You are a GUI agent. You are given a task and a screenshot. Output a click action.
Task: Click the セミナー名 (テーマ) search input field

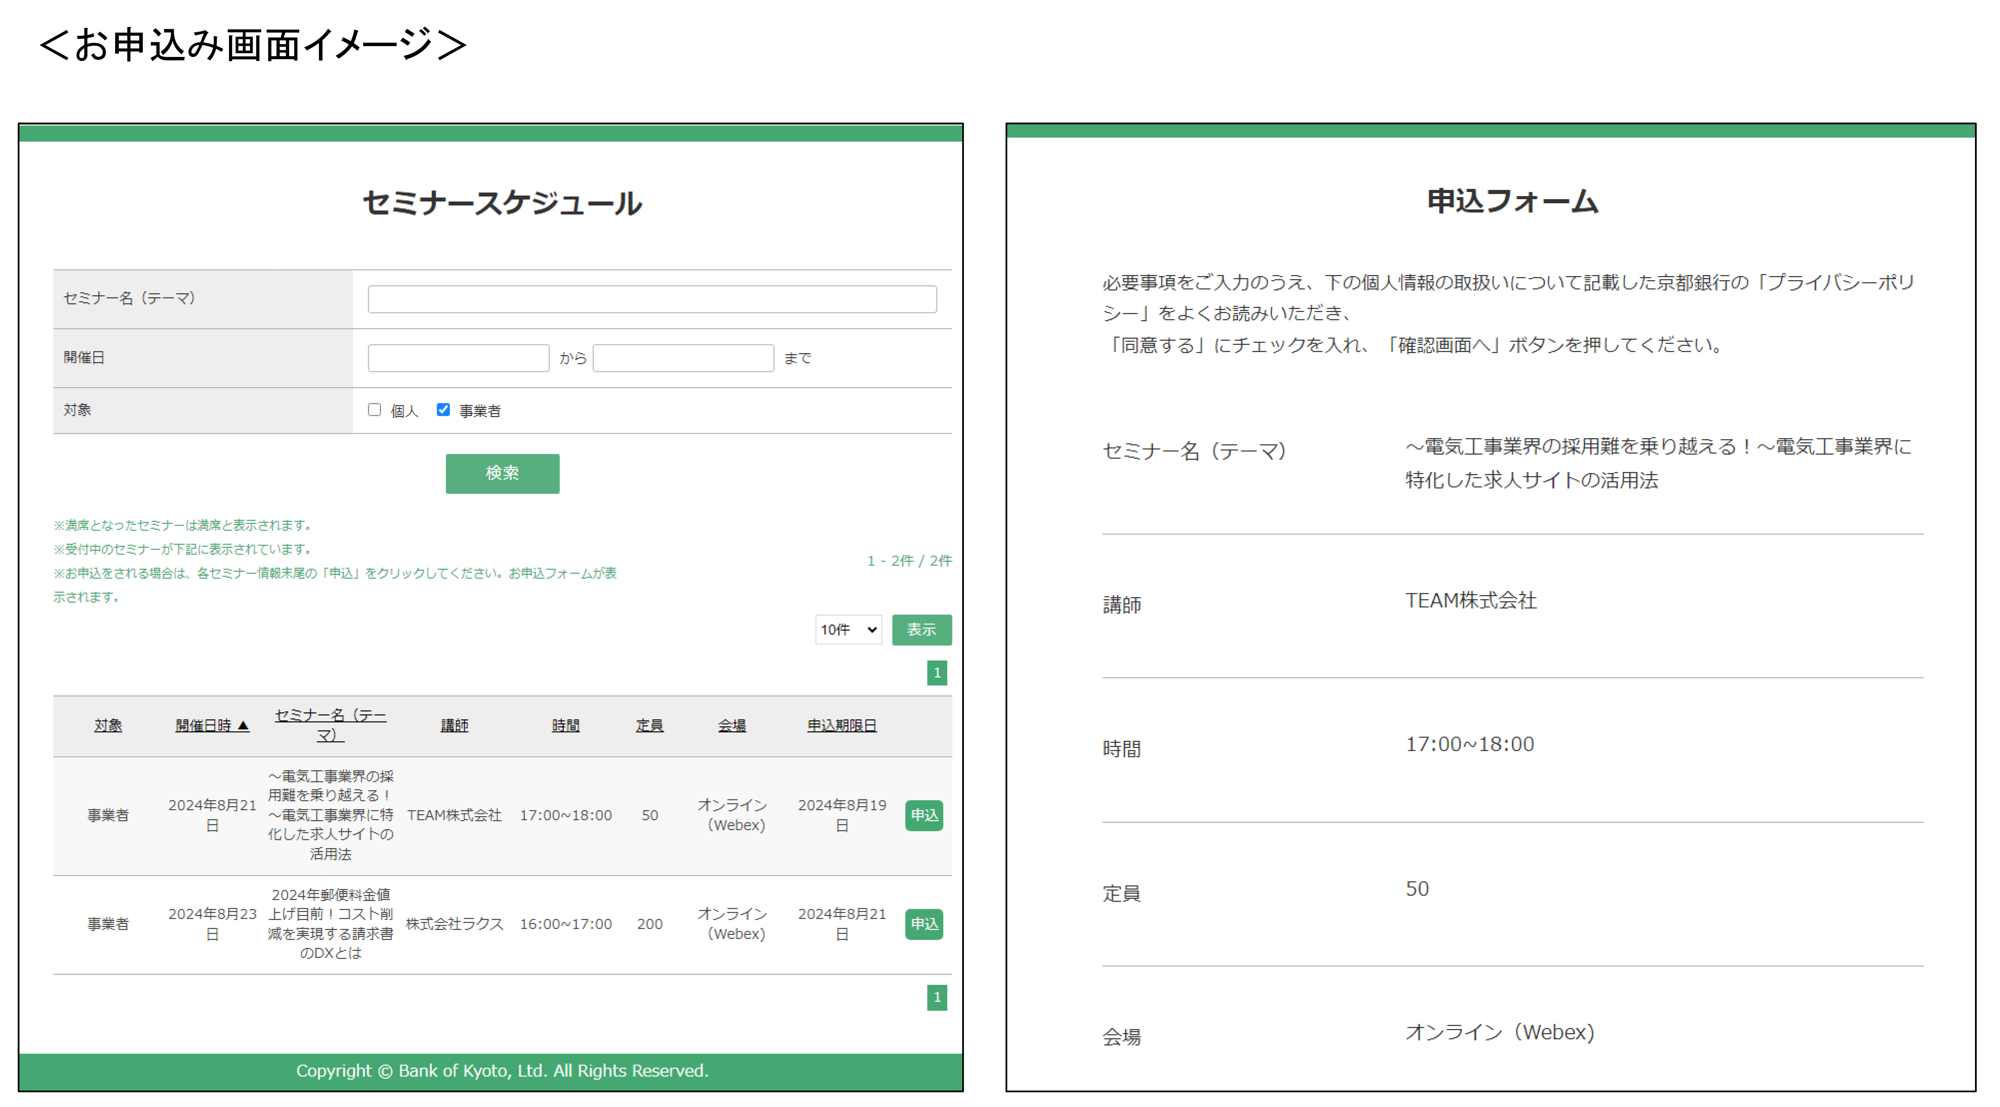(x=652, y=299)
